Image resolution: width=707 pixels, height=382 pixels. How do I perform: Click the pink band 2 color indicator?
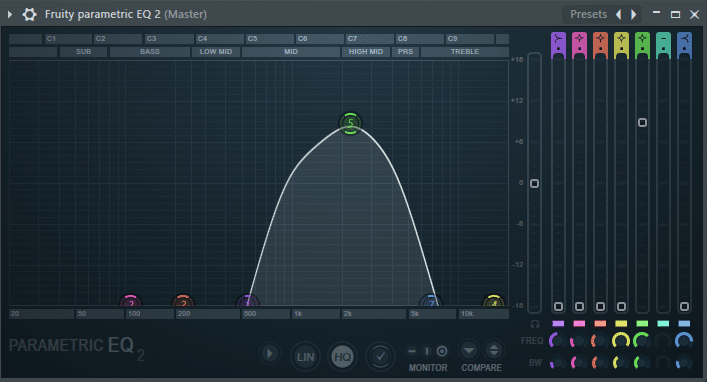(579, 323)
